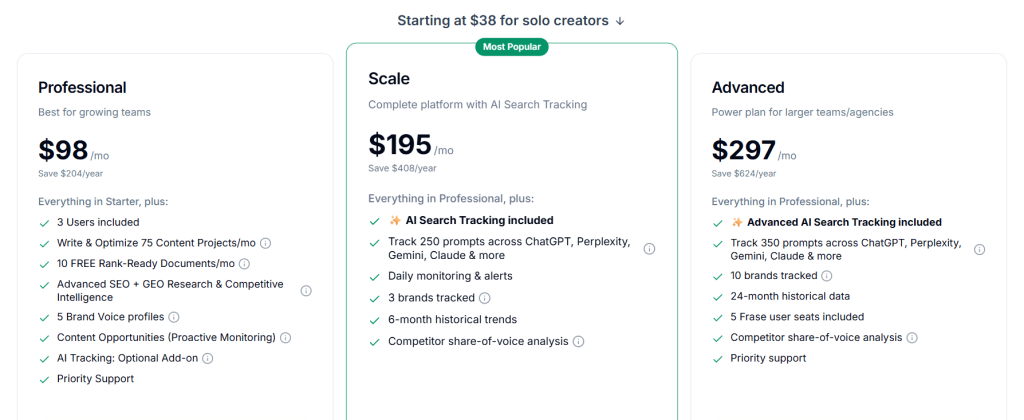Open info for 10 FREE Rank-Ready Documents
Screen dimensions: 1024x420
click(244, 264)
